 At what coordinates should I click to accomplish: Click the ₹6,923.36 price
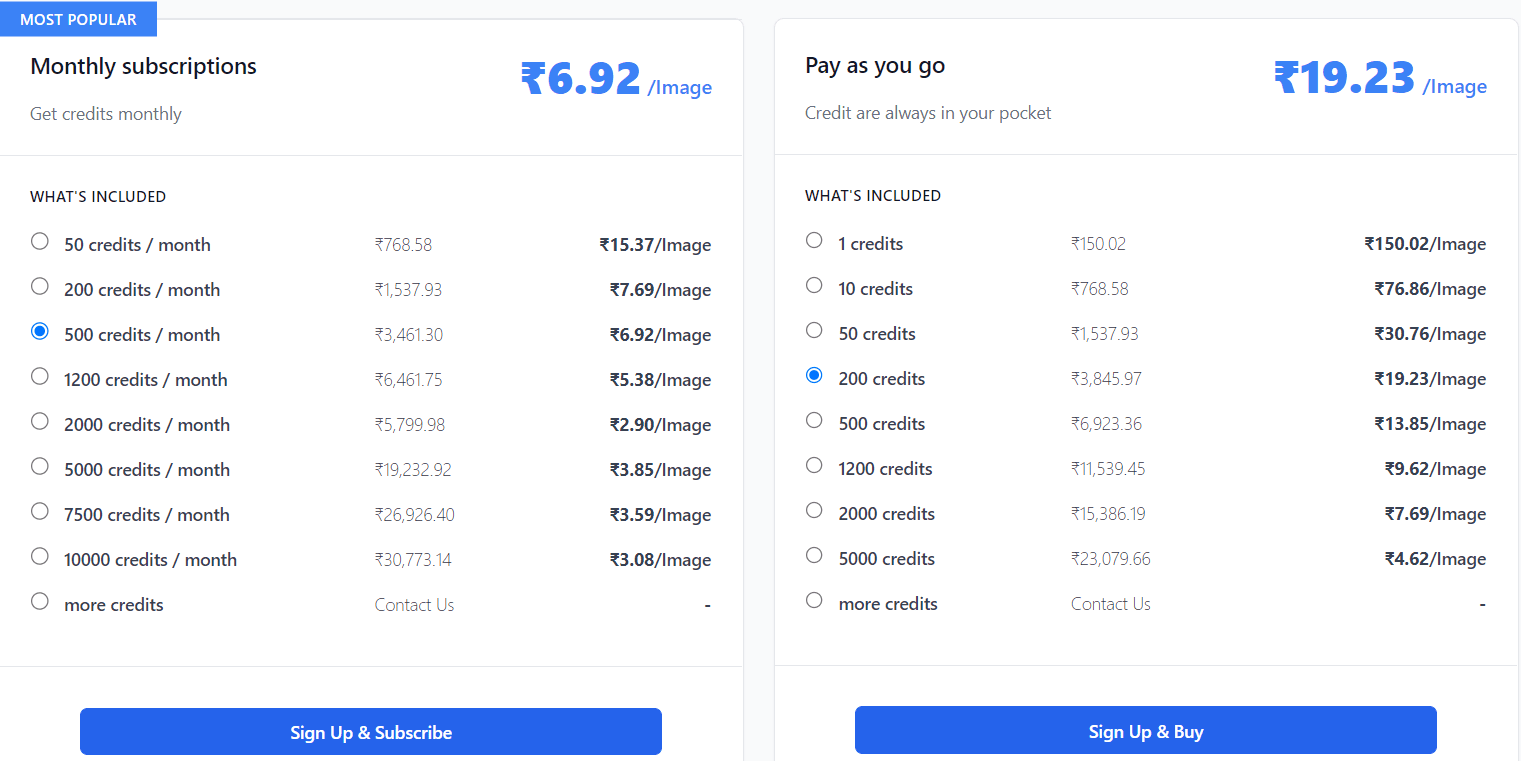[1106, 424]
